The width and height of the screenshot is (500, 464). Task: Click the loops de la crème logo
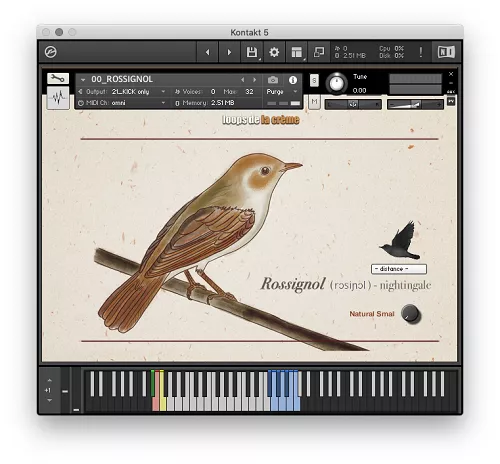261,120
